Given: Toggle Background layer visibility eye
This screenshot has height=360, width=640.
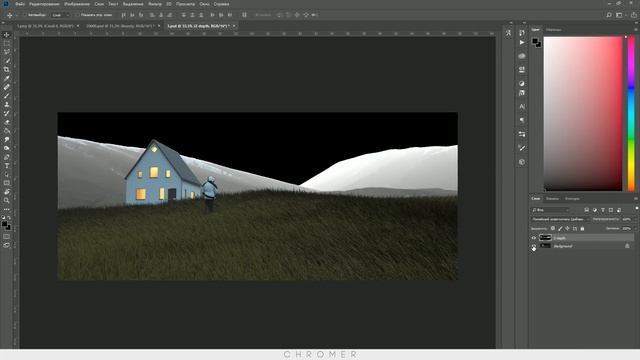Looking at the screenshot, I should click(x=533, y=246).
